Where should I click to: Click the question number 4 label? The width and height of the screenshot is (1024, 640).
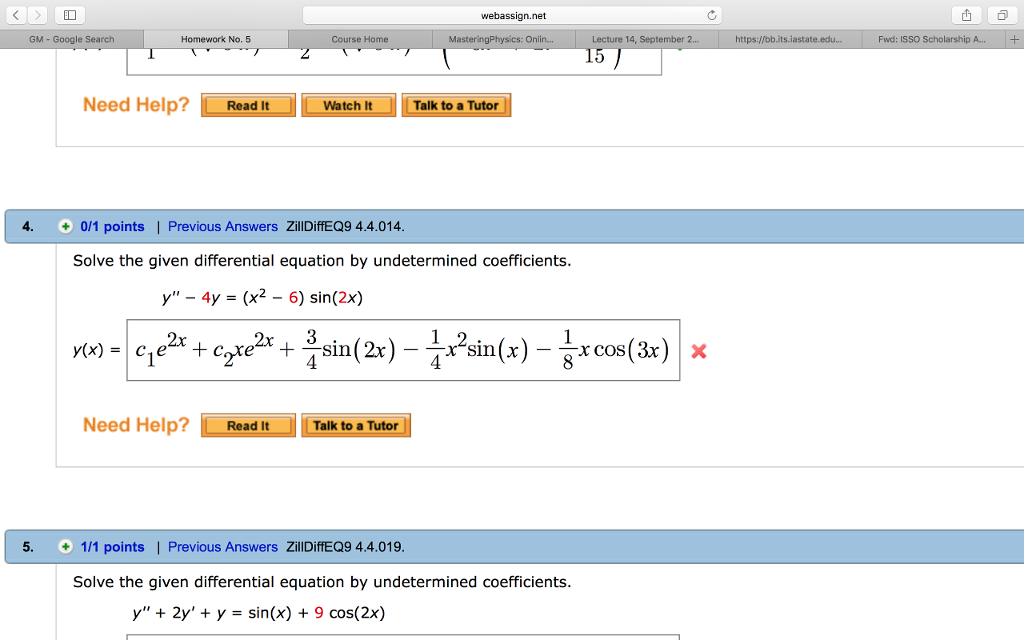coord(27,227)
